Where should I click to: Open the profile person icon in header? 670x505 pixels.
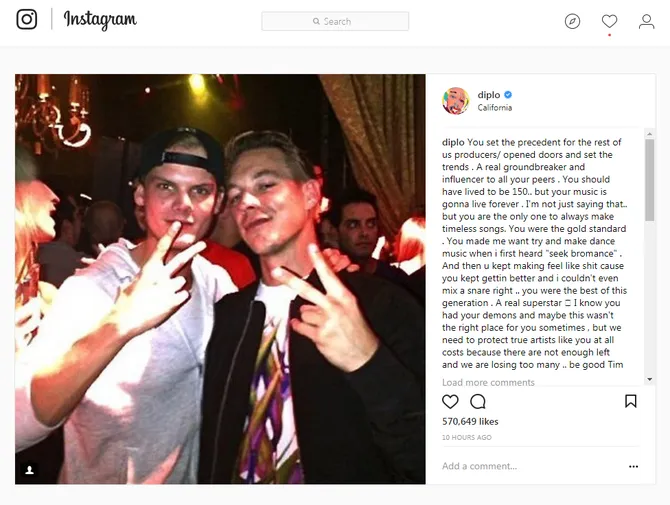pyautogui.click(x=646, y=21)
